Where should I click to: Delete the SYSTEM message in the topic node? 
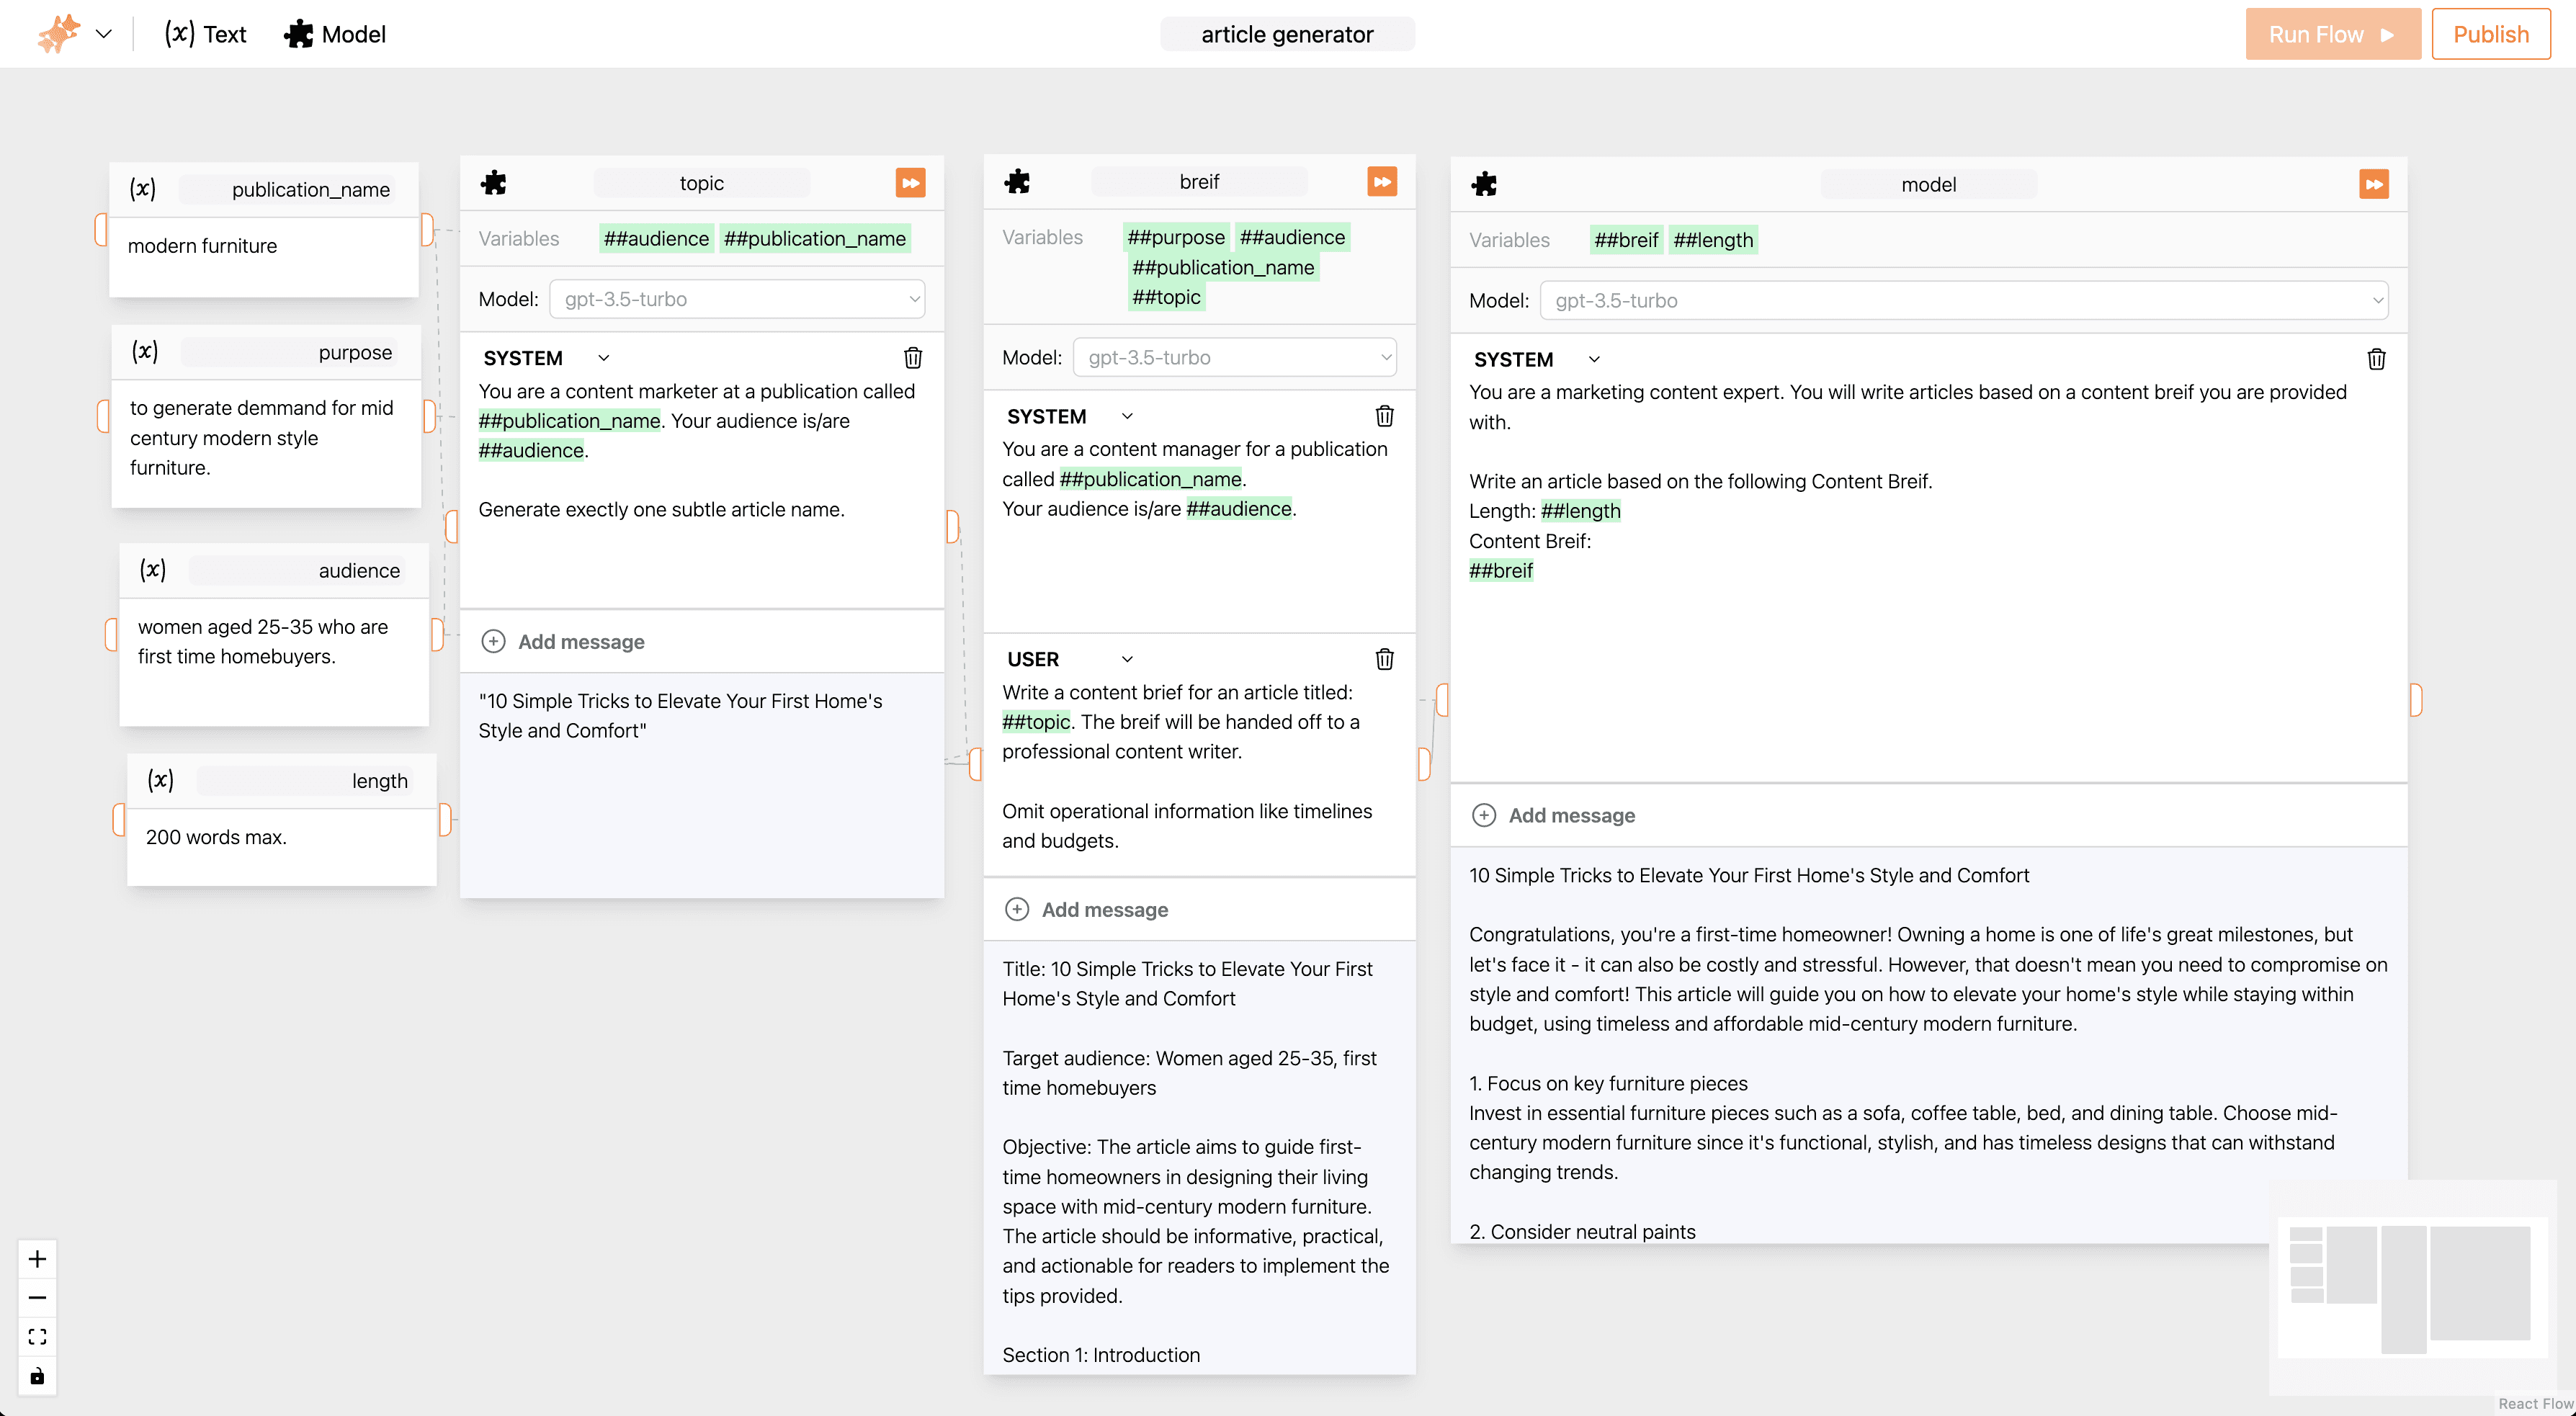(913, 357)
